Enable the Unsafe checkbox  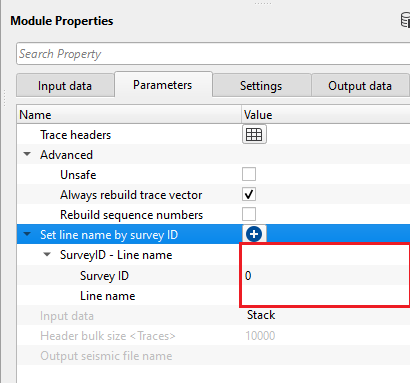coord(249,174)
